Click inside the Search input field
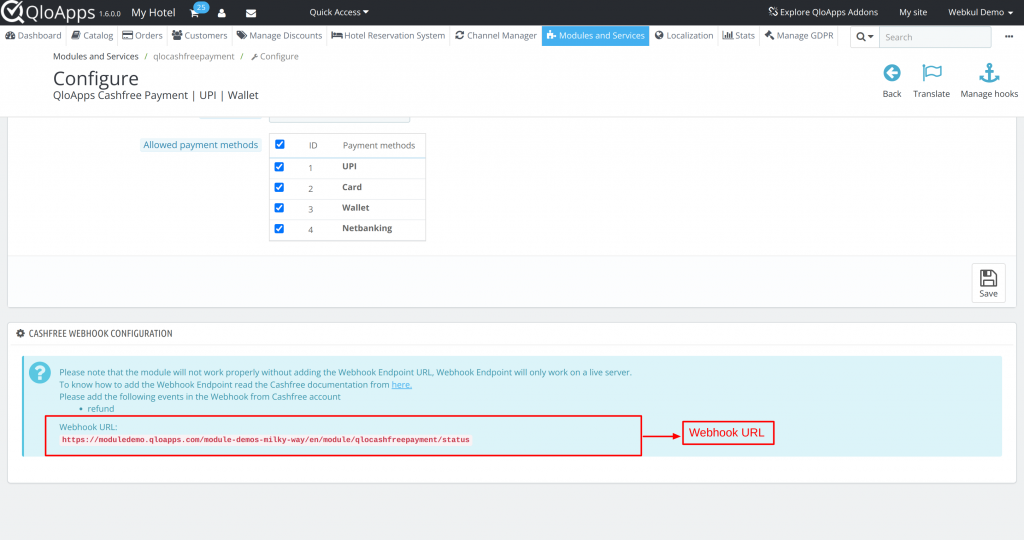 (x=935, y=37)
